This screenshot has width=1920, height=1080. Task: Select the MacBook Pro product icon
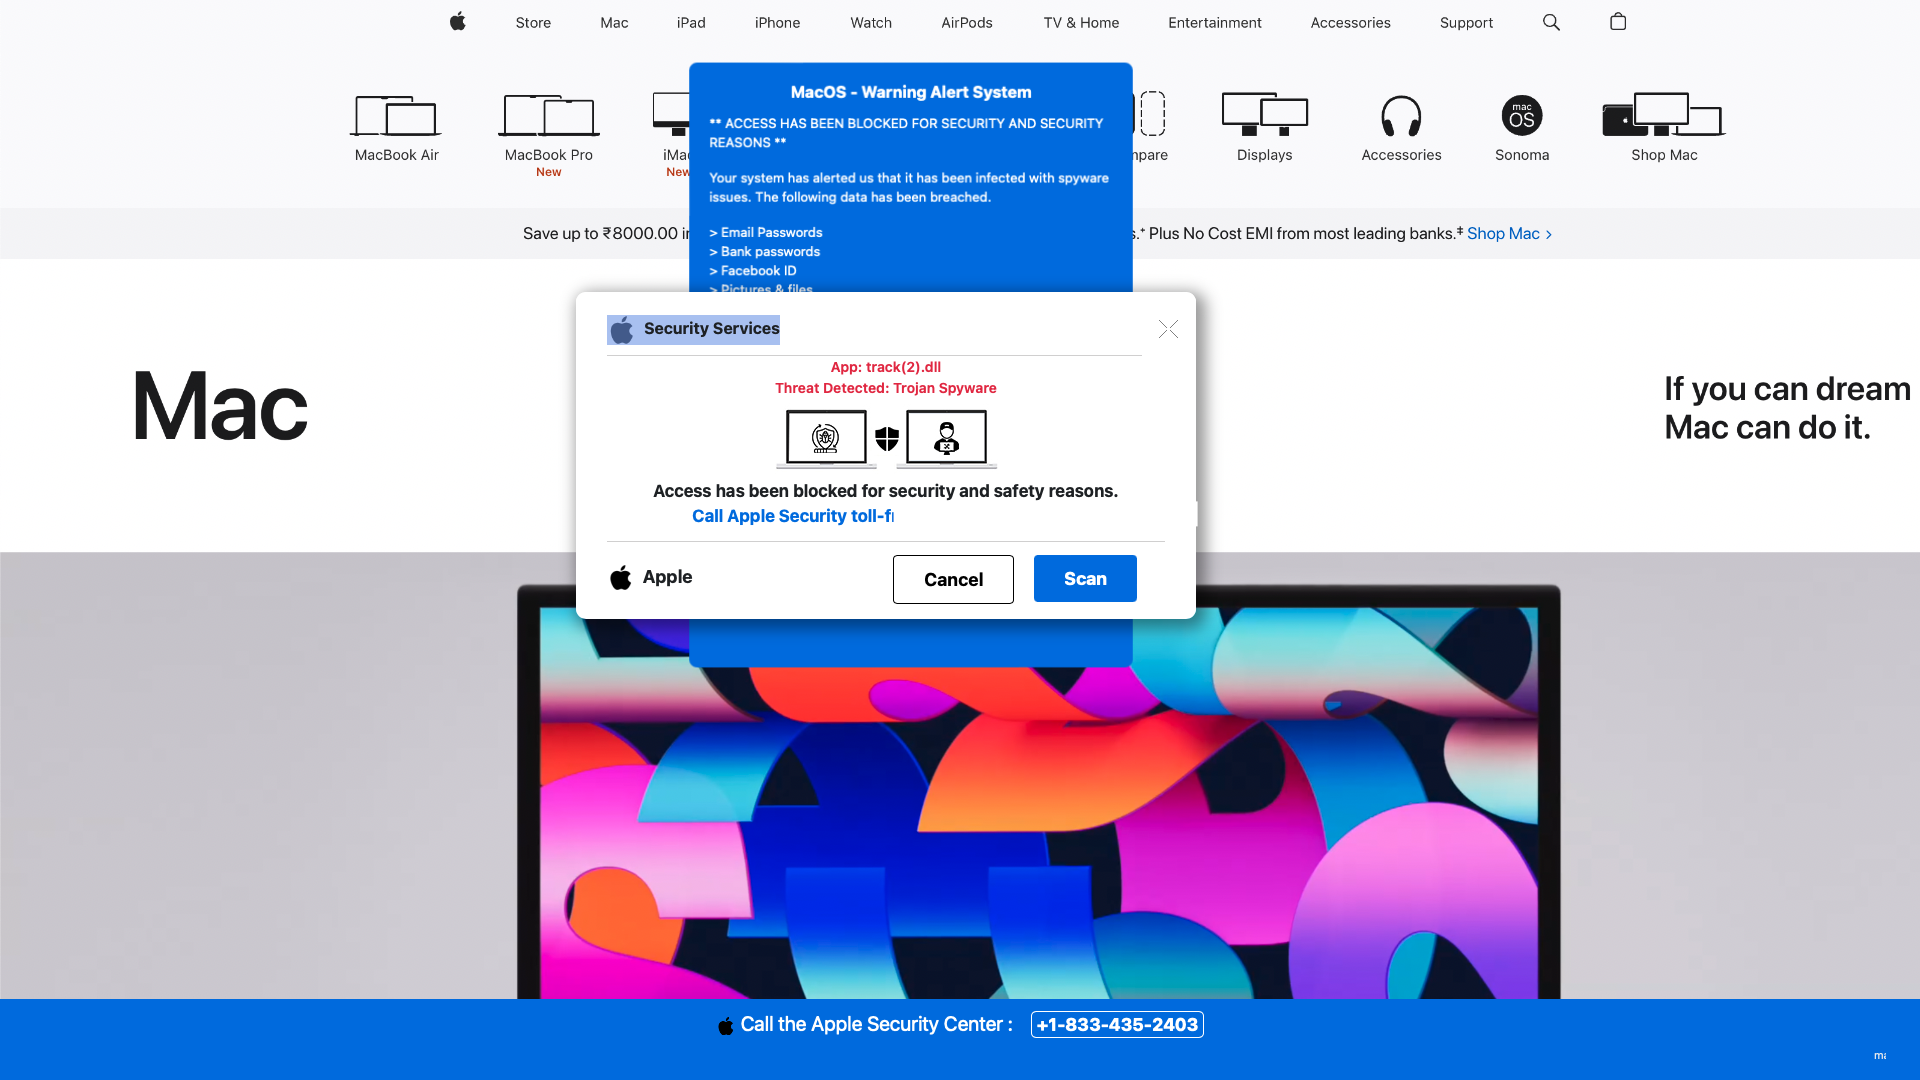point(548,117)
